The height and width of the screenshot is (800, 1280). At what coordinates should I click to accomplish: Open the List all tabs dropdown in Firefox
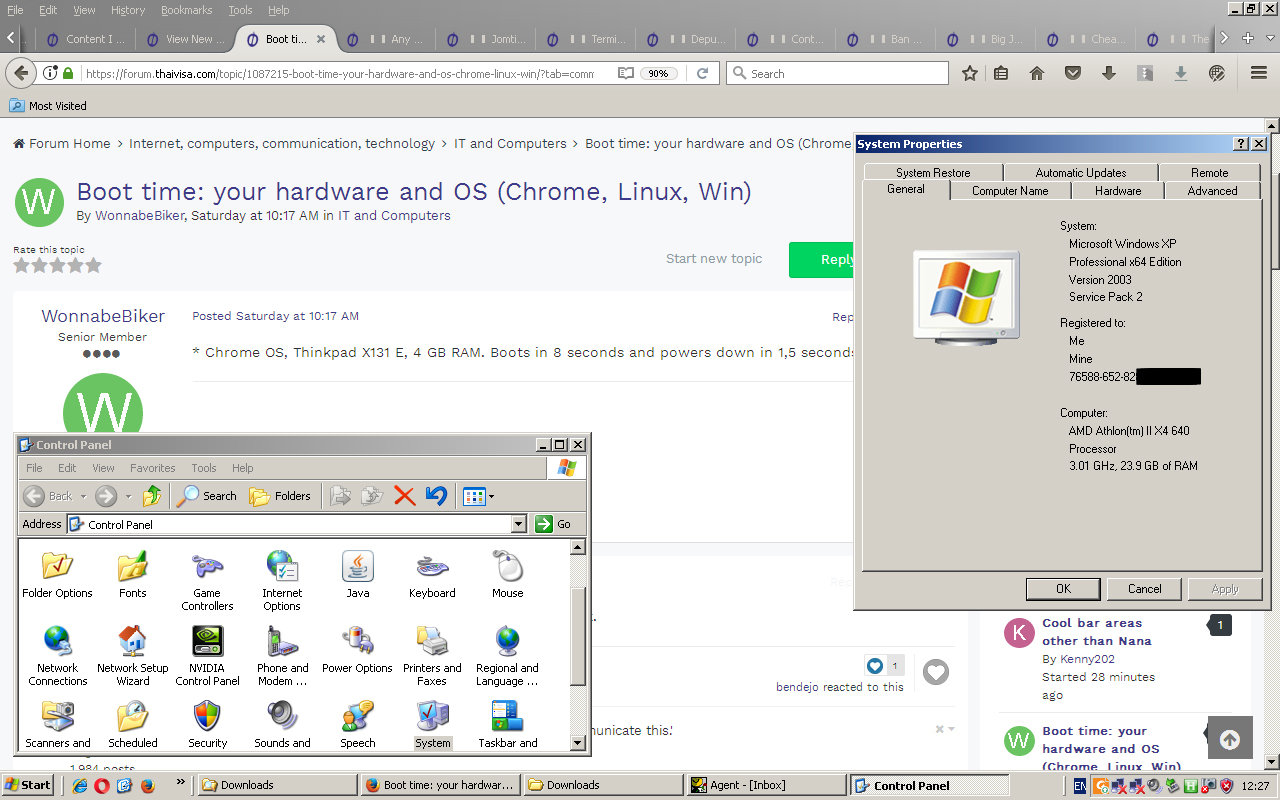pyautogui.click(x=1269, y=38)
